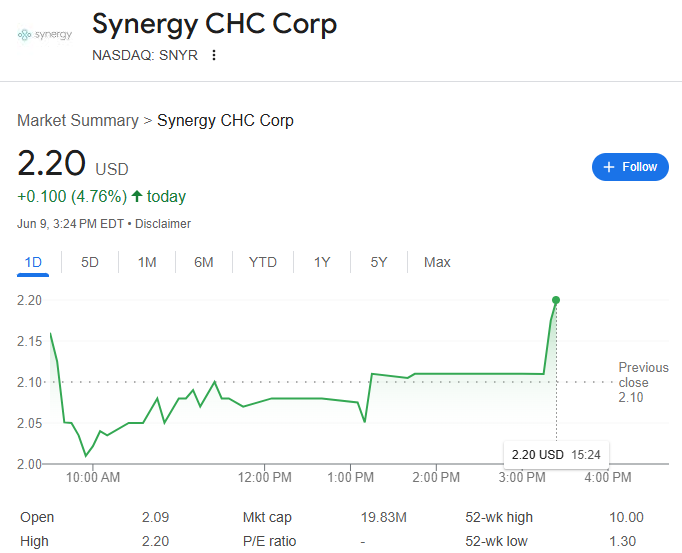682x553 pixels.
Task: Switch to the 1M chart tab
Action: pos(147,262)
